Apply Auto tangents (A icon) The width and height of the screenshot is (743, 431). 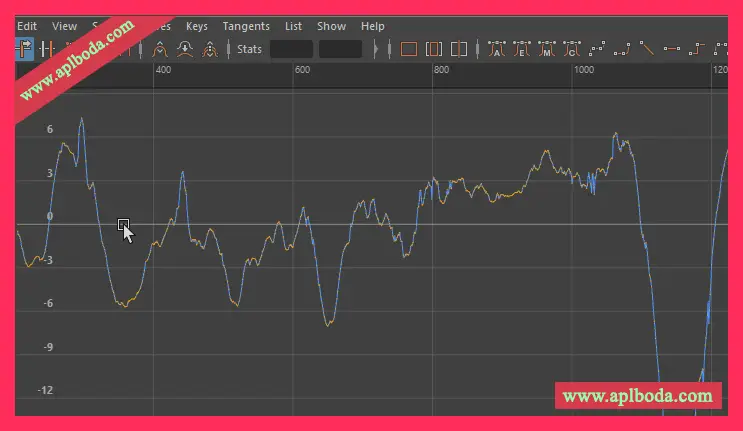[x=497, y=48]
